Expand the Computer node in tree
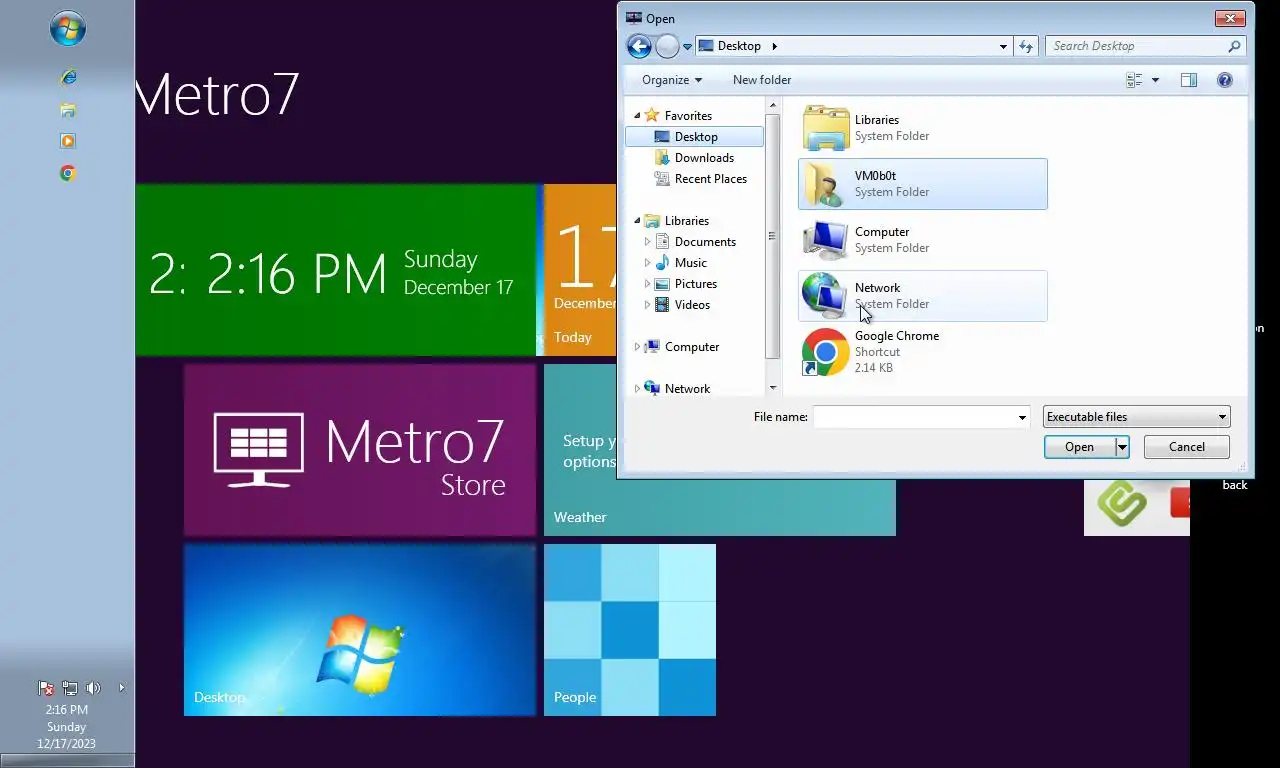The width and height of the screenshot is (1280, 768). click(x=638, y=347)
